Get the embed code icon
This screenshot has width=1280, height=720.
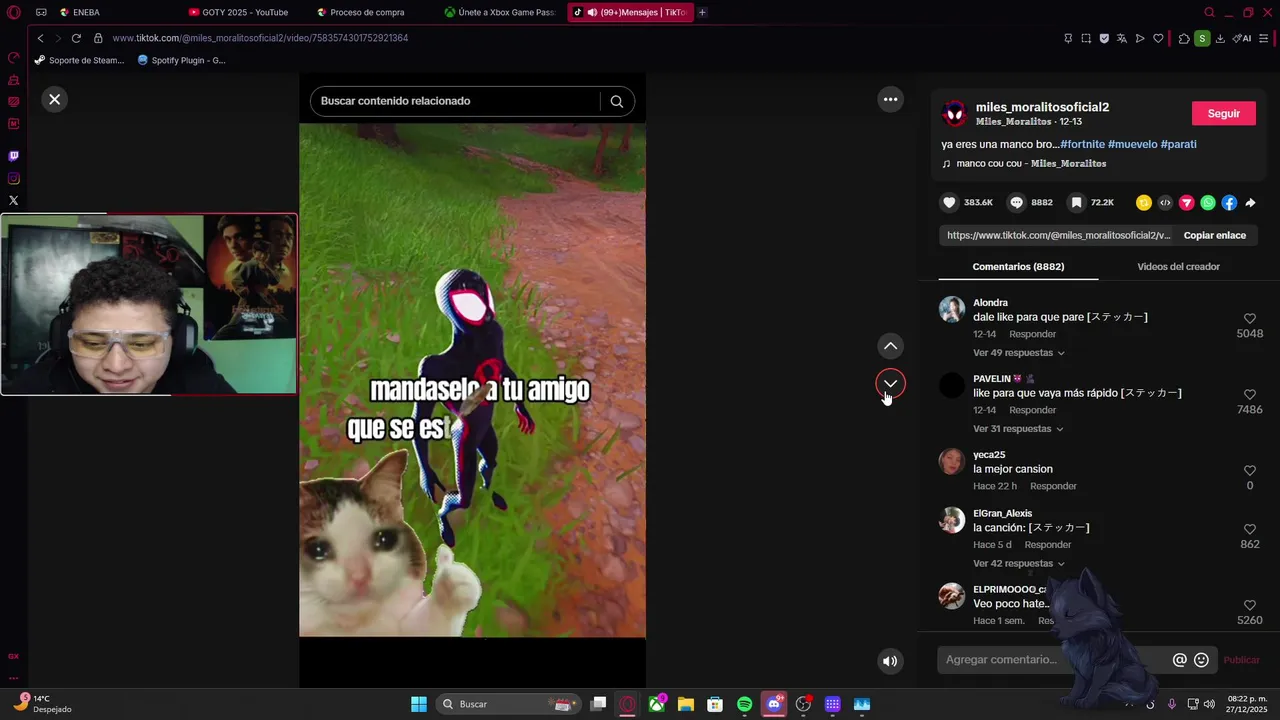(x=1165, y=202)
